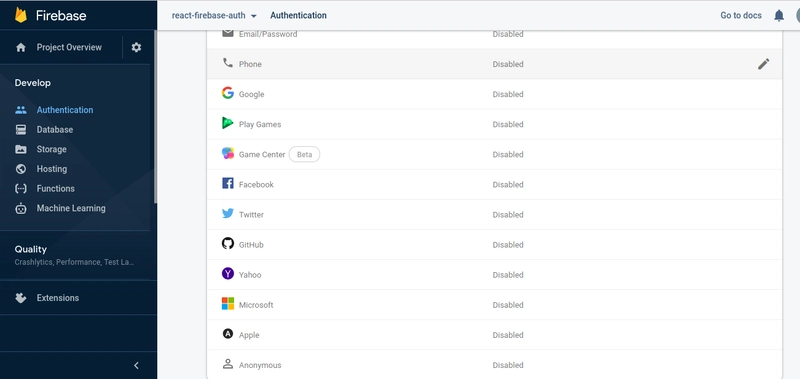Viewport: 800px width, 379px height.
Task: Click the Yahoo provider icon
Action: [x=228, y=273]
